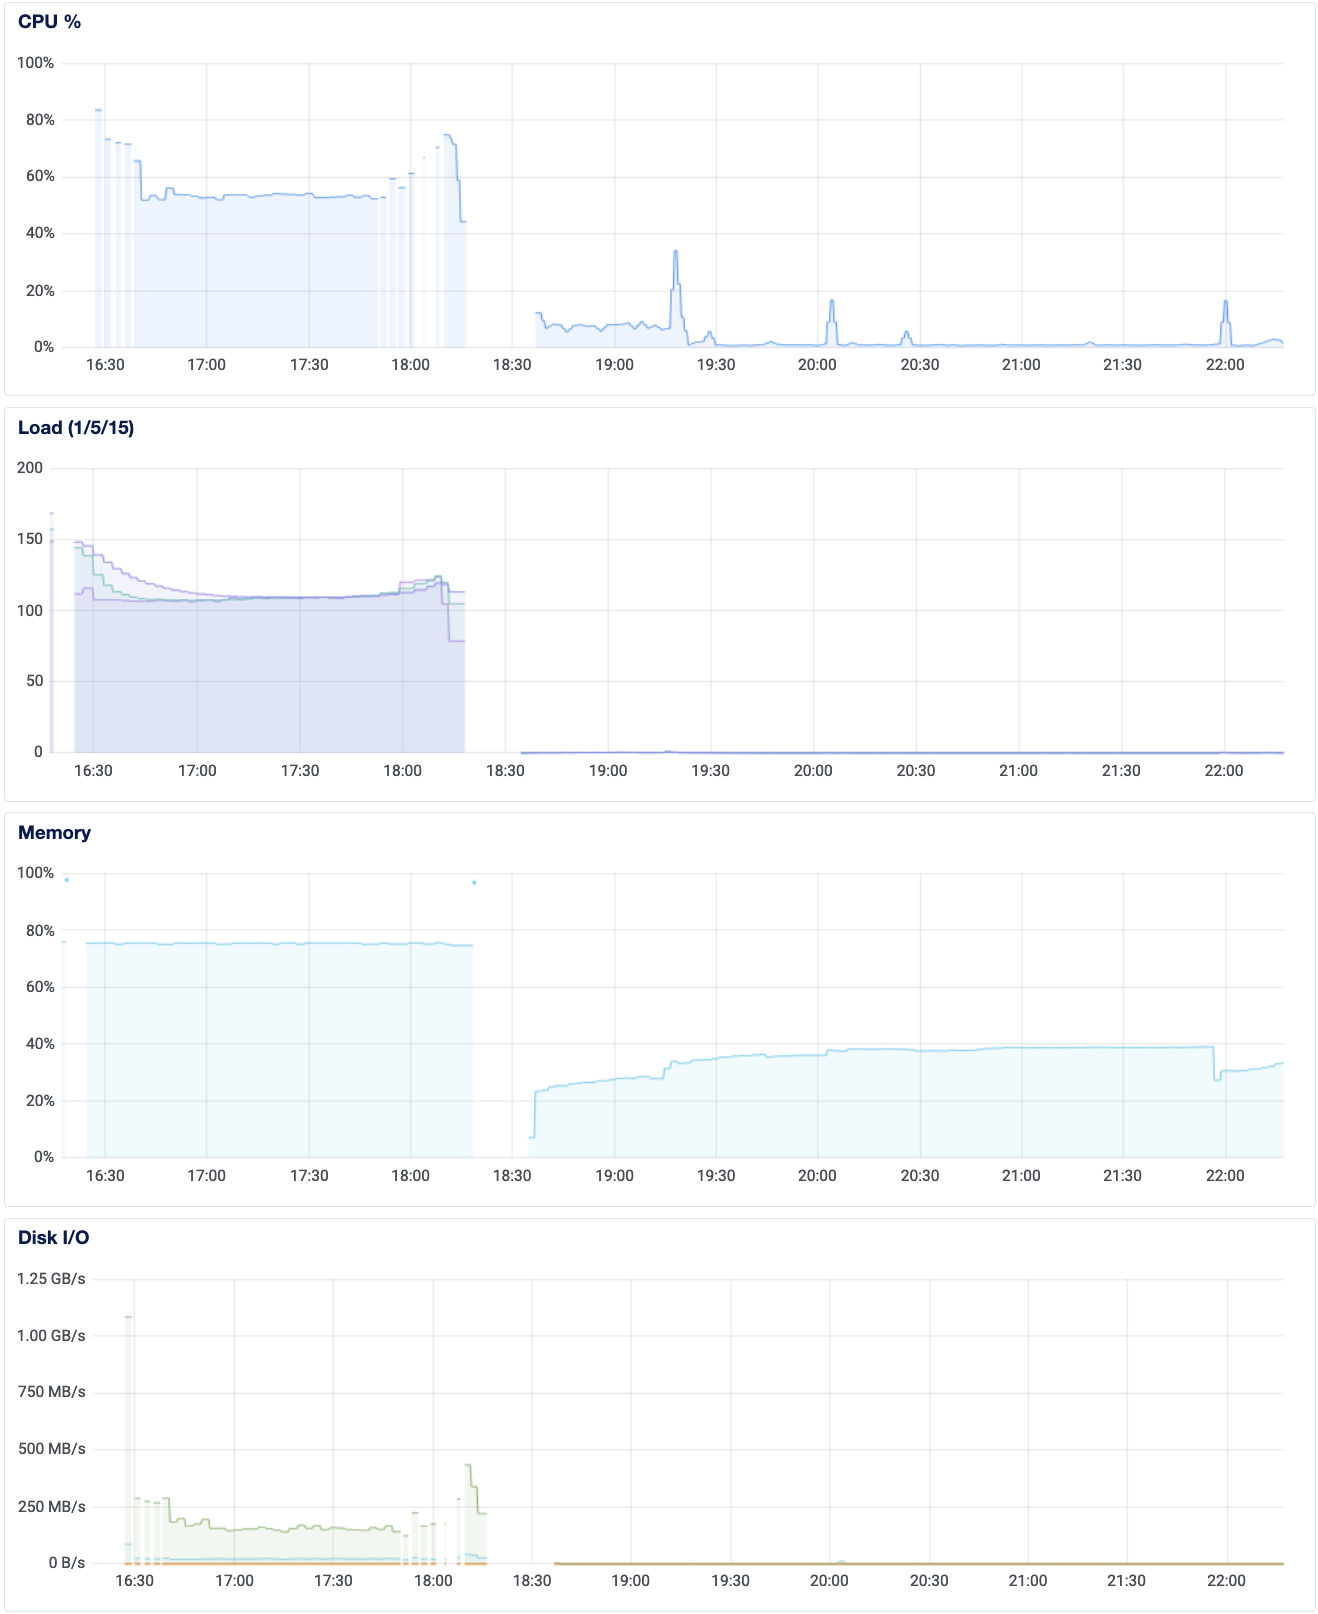Click the 17:00 time label under Memory chart
The image size is (1318, 1614).
click(207, 1176)
